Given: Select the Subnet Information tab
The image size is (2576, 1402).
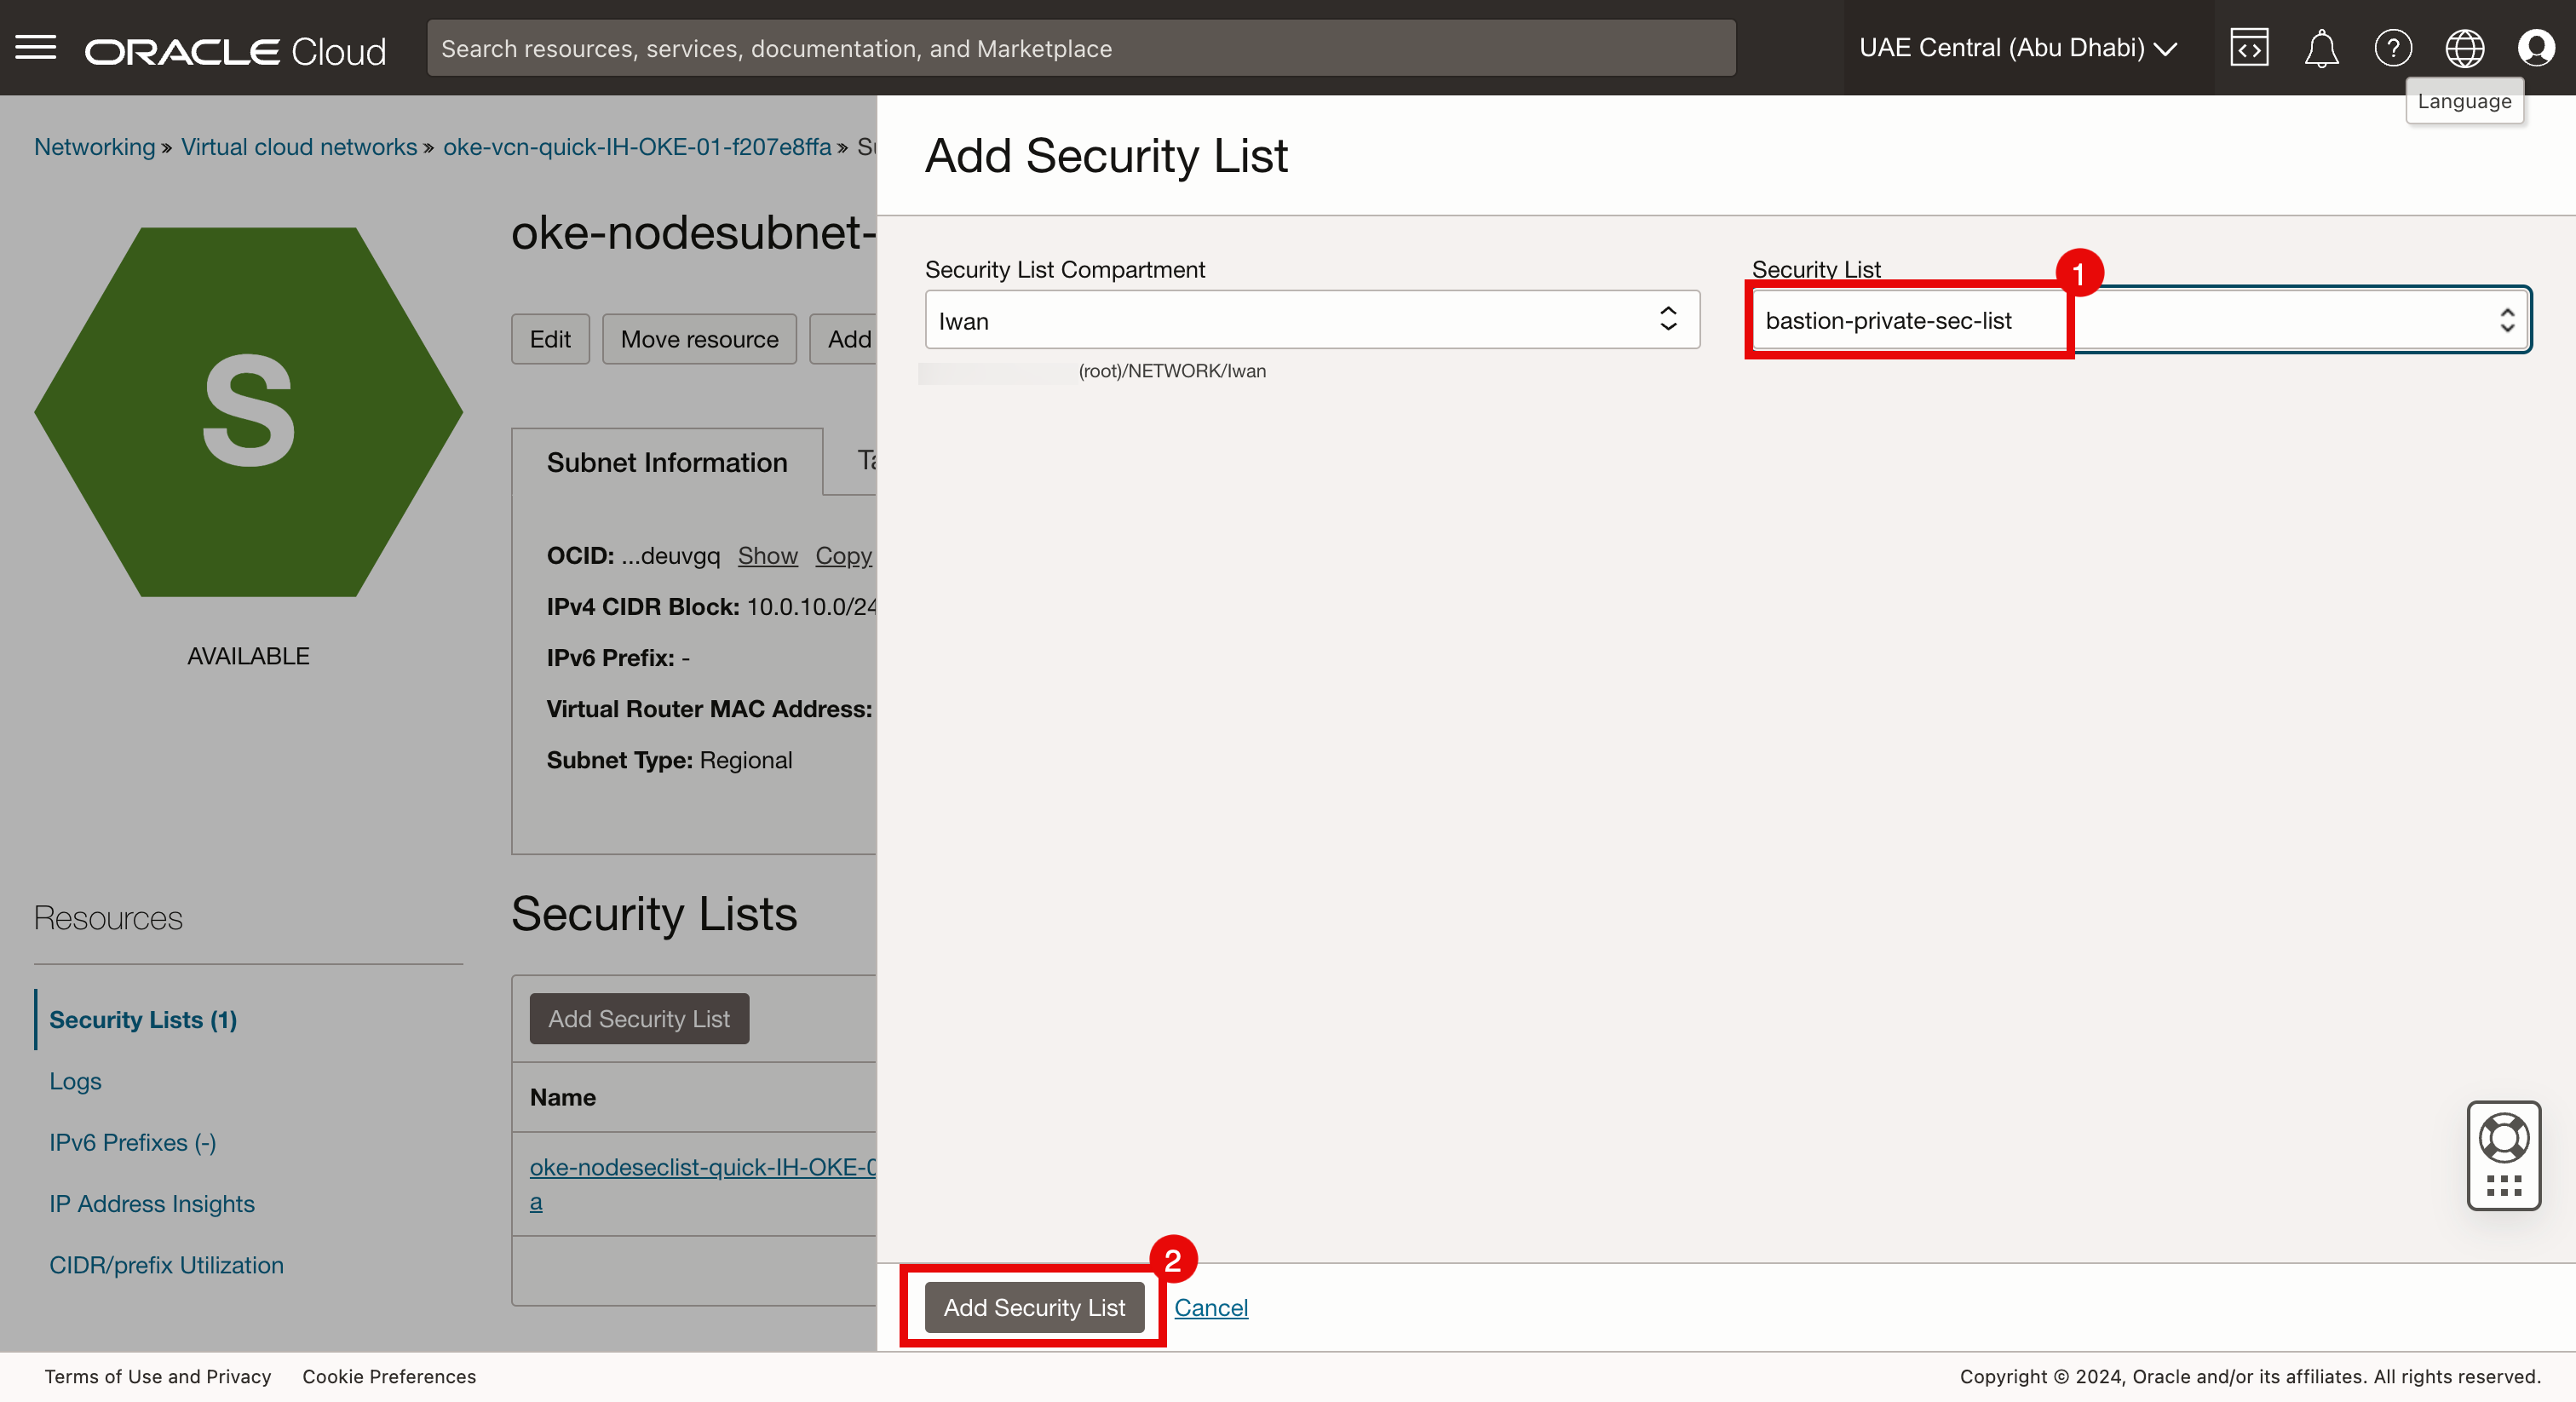Looking at the screenshot, I should [666, 462].
